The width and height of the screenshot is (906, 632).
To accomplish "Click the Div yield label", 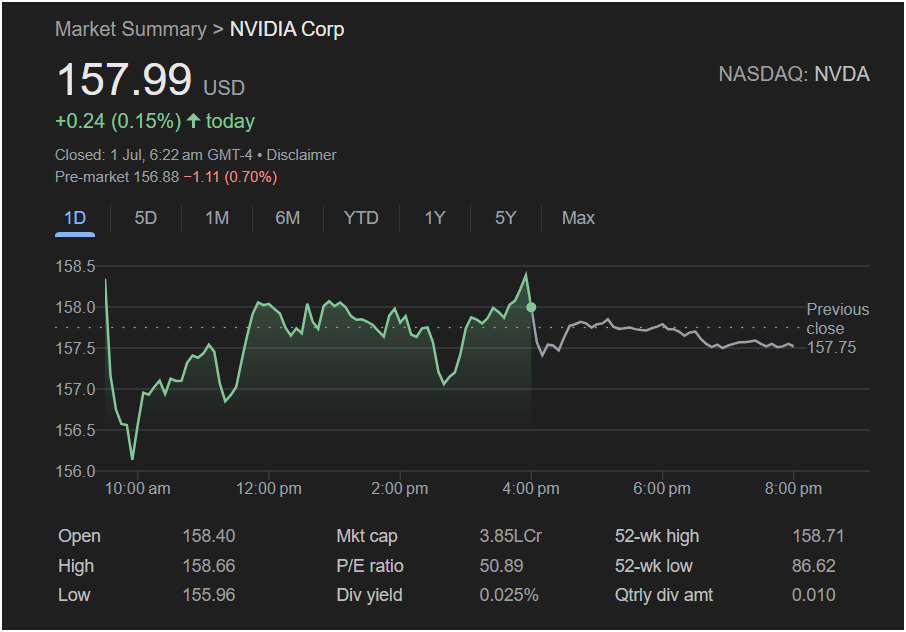I will 369,595.
